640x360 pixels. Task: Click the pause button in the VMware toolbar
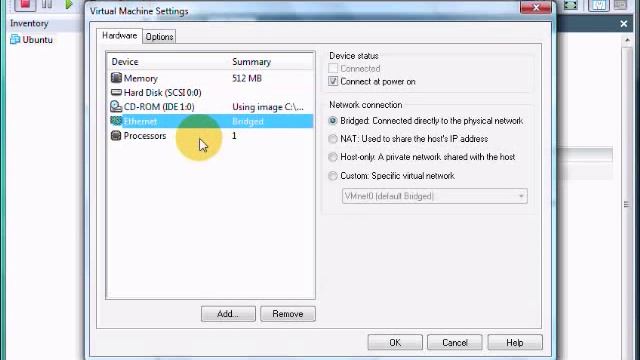47,4
